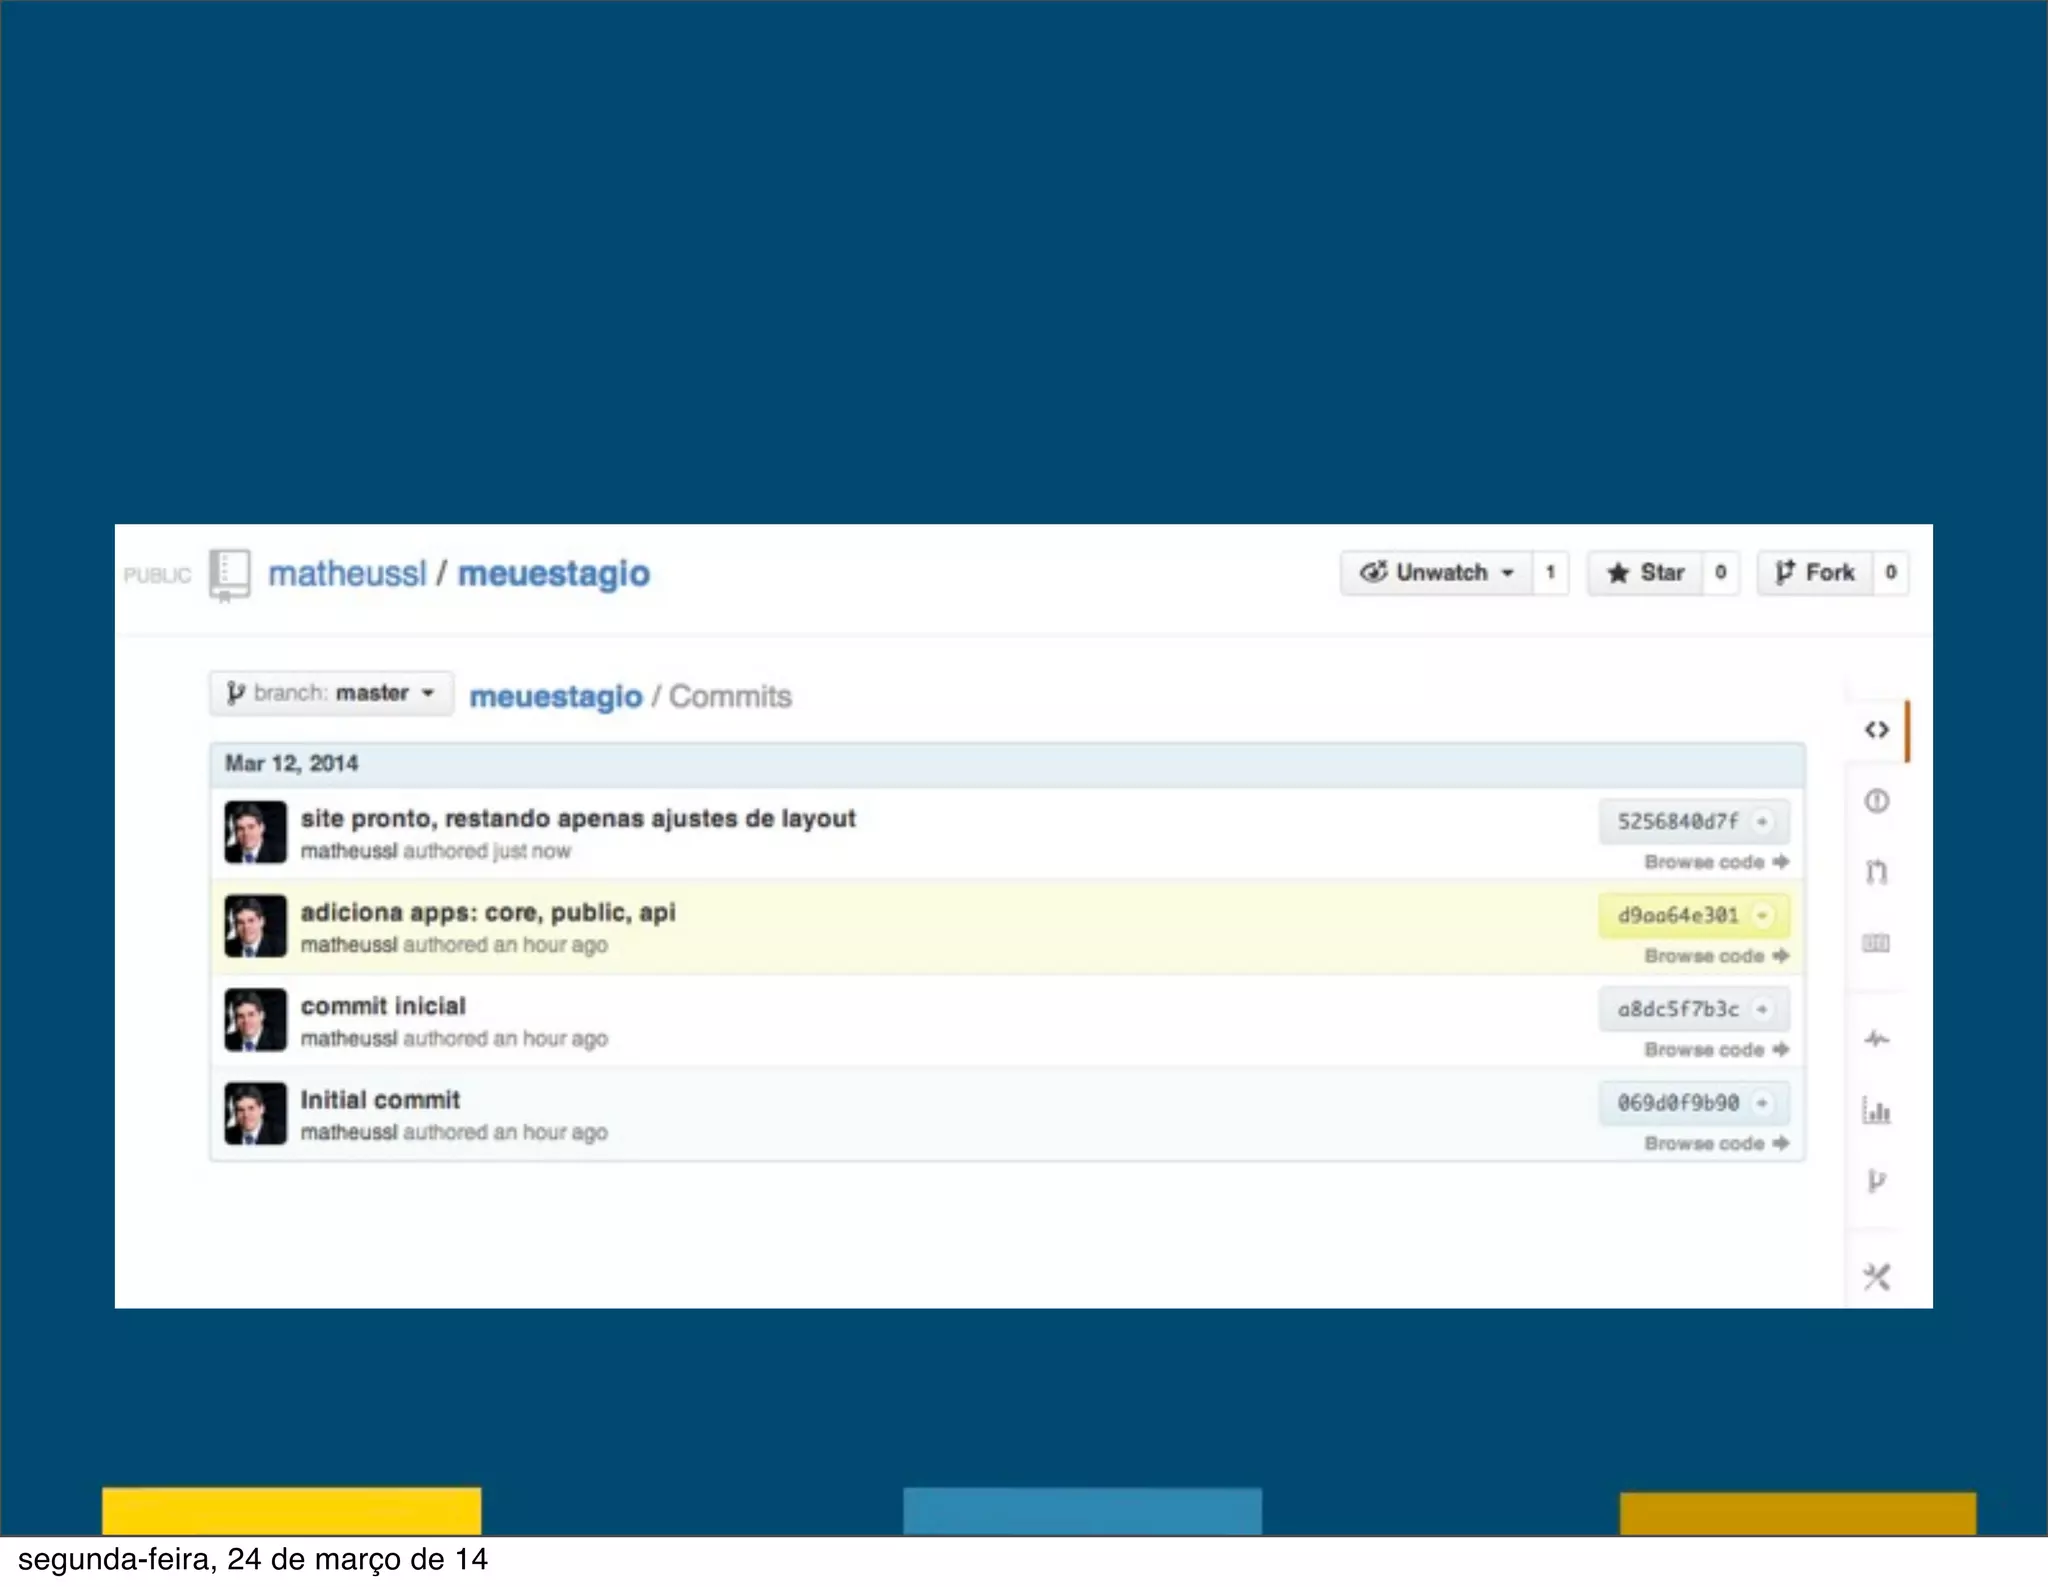Click the 'segunda-feira, 24 de março de 14' footer text
The height and width of the screenshot is (1587, 2048).
(x=253, y=1560)
